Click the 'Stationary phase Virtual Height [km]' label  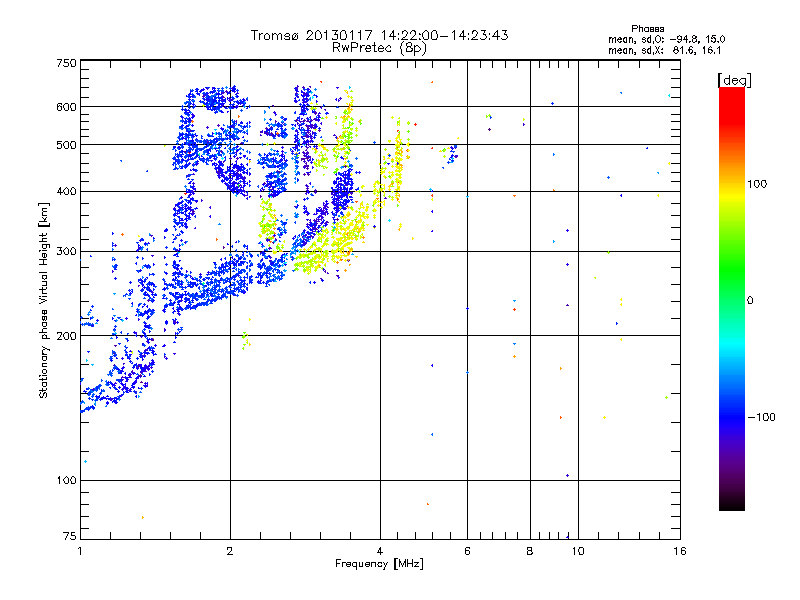tap(44, 300)
